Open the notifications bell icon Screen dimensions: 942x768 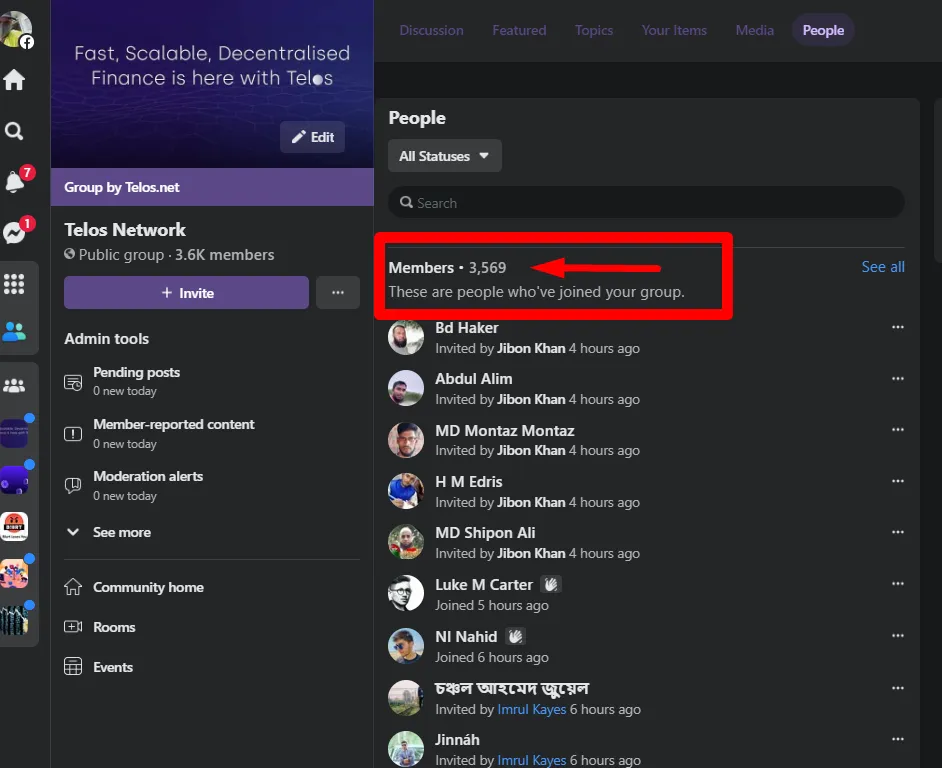click(14, 181)
